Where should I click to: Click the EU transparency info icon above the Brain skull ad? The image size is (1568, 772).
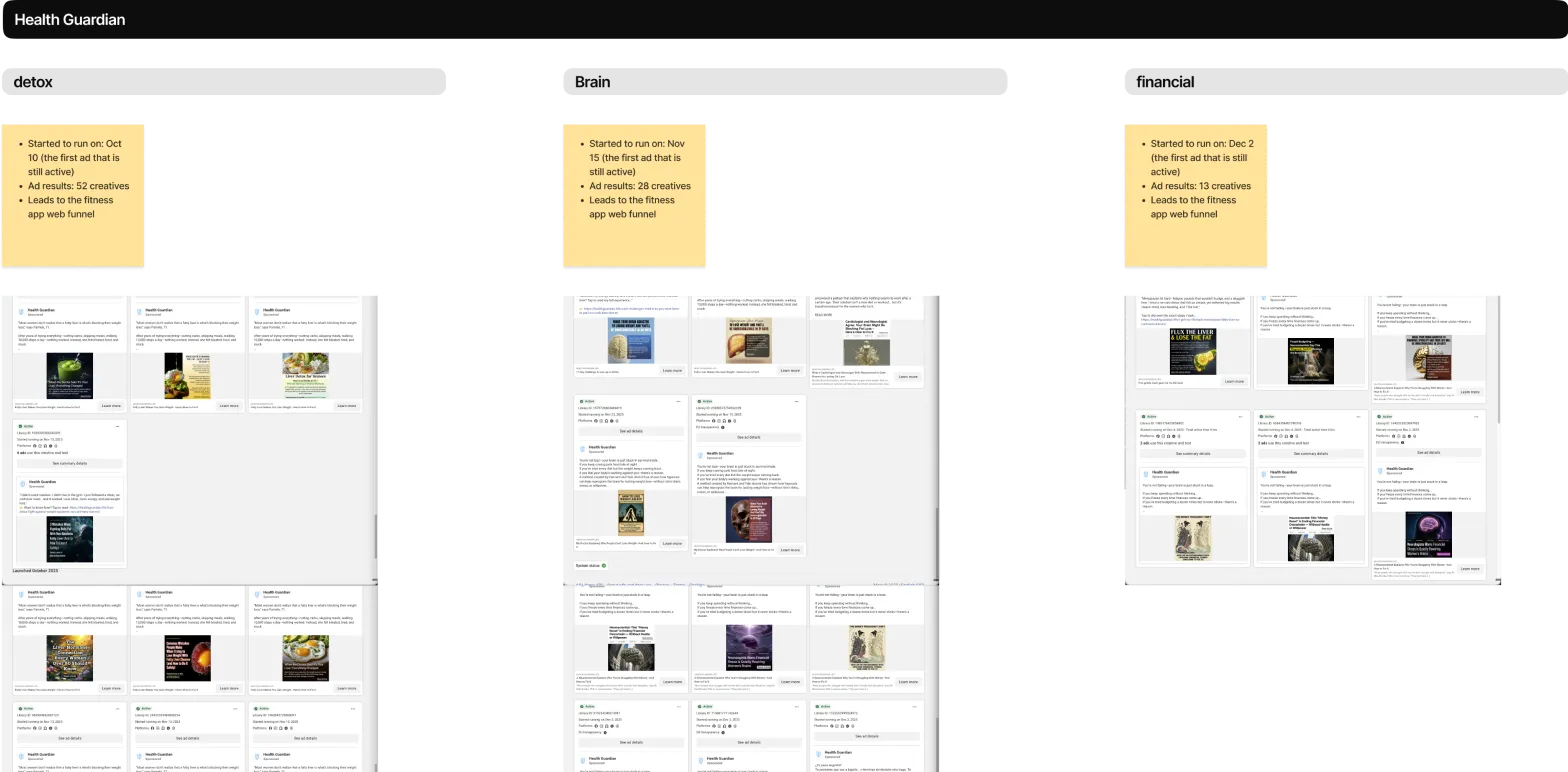(x=722, y=427)
